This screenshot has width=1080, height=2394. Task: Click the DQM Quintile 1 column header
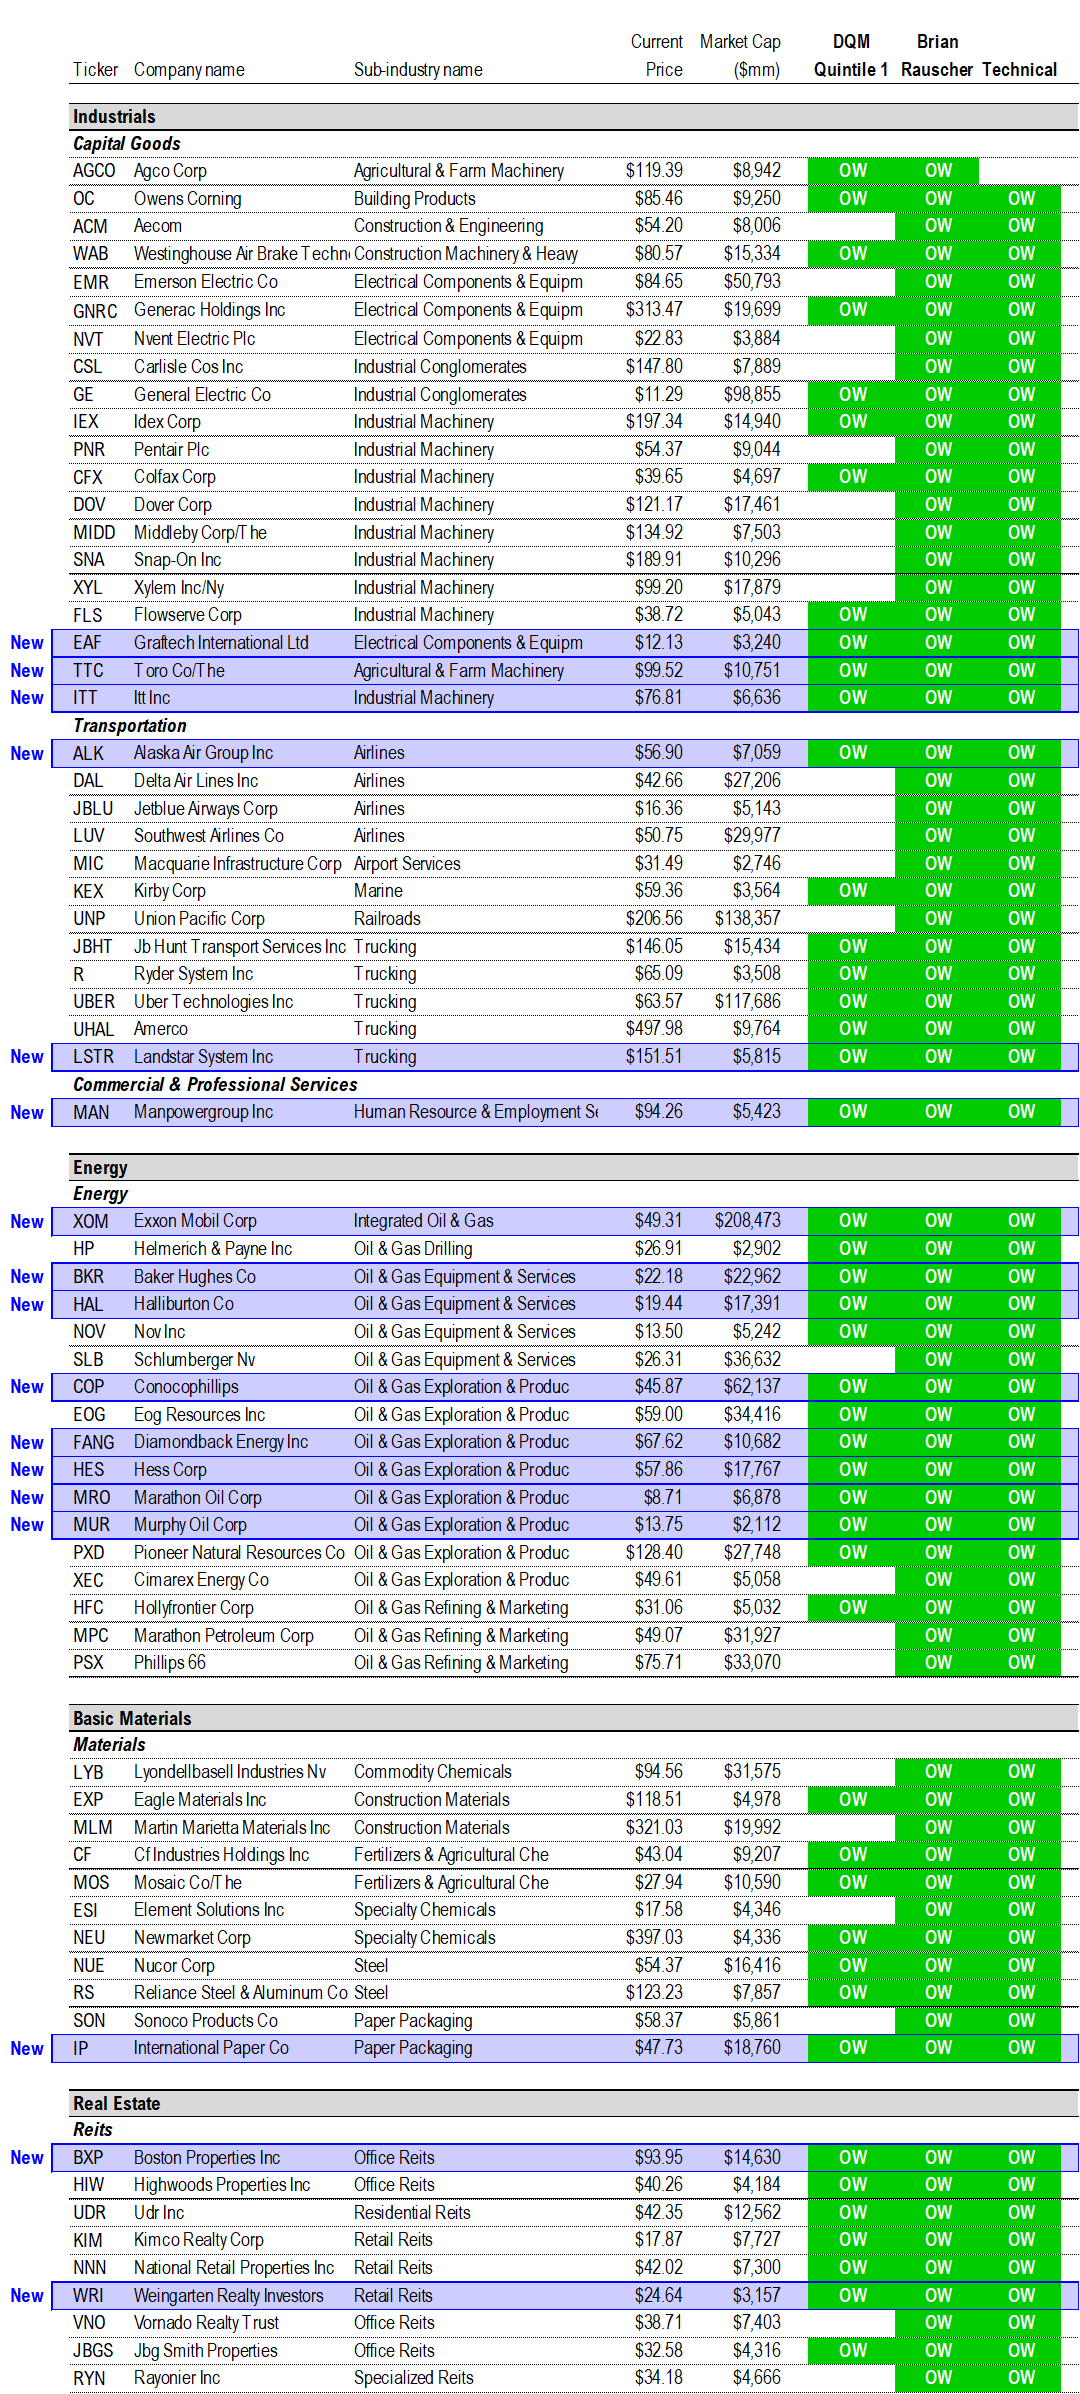click(851, 56)
